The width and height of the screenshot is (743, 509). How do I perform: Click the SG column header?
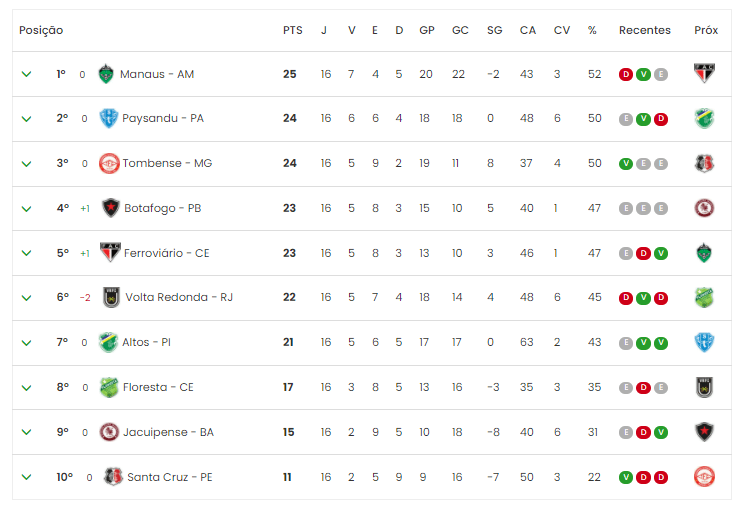(x=494, y=31)
